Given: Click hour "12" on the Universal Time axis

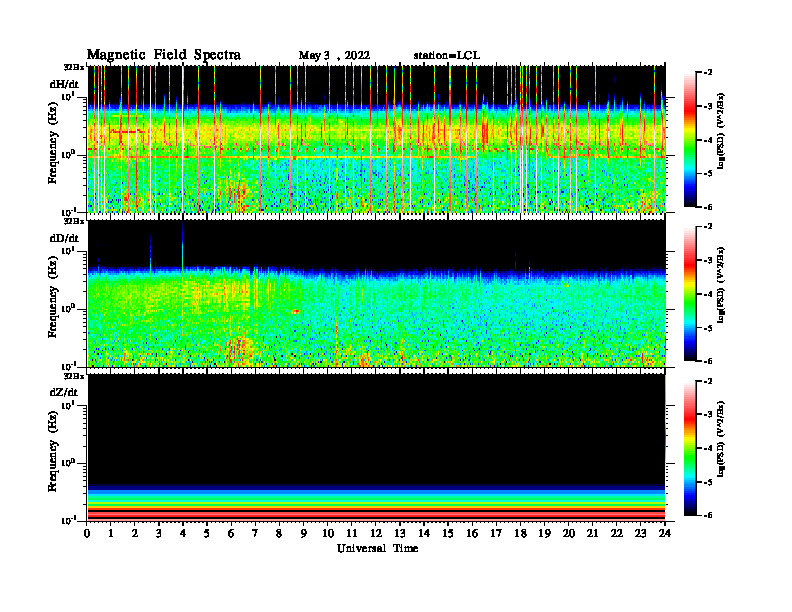Looking at the screenshot, I should [x=376, y=533].
